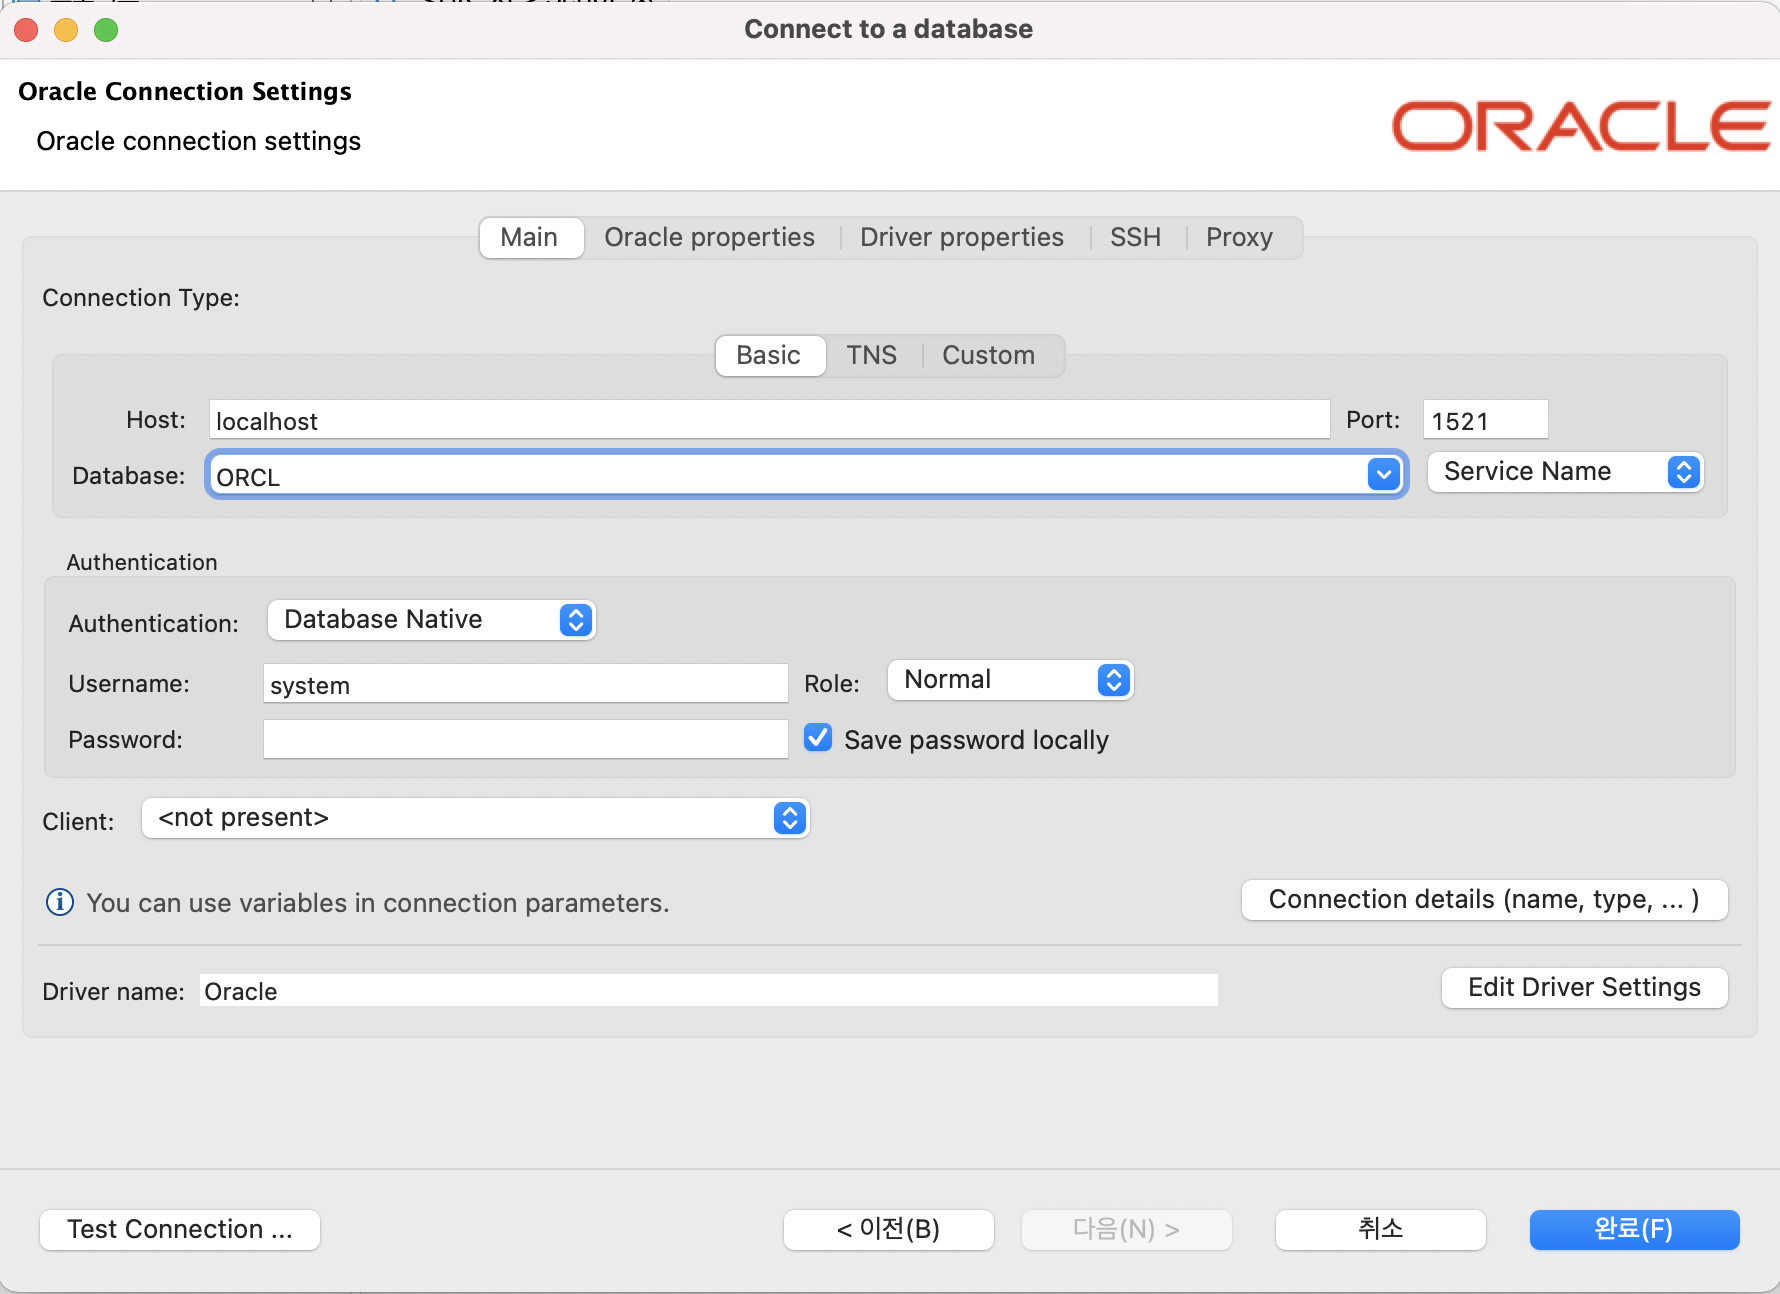Image resolution: width=1780 pixels, height=1294 pixels.
Task: Click Edit Driver Settings button
Action: [1585, 988]
